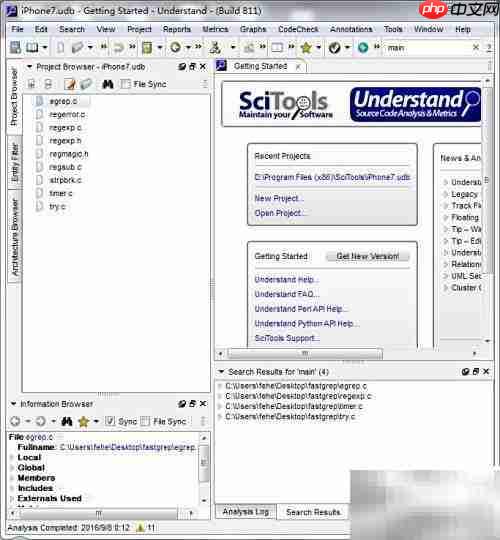The height and width of the screenshot is (540, 500).
Task: Click the green document icon in main toolbar
Action: tap(147, 48)
